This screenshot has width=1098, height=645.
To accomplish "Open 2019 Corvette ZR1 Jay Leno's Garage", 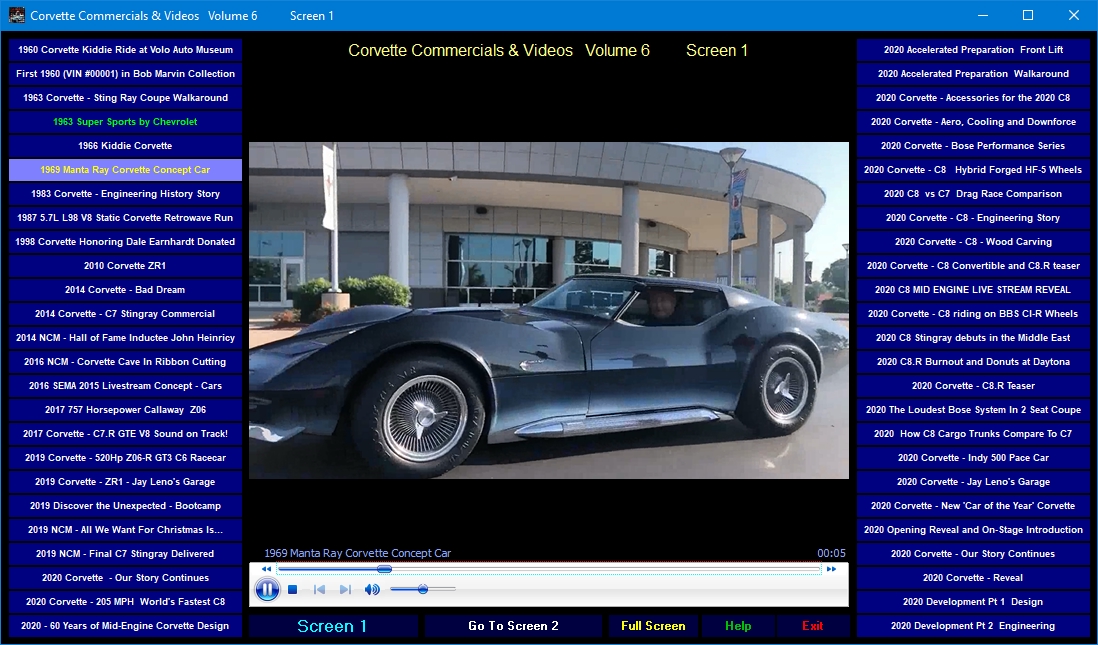I will [125, 482].
